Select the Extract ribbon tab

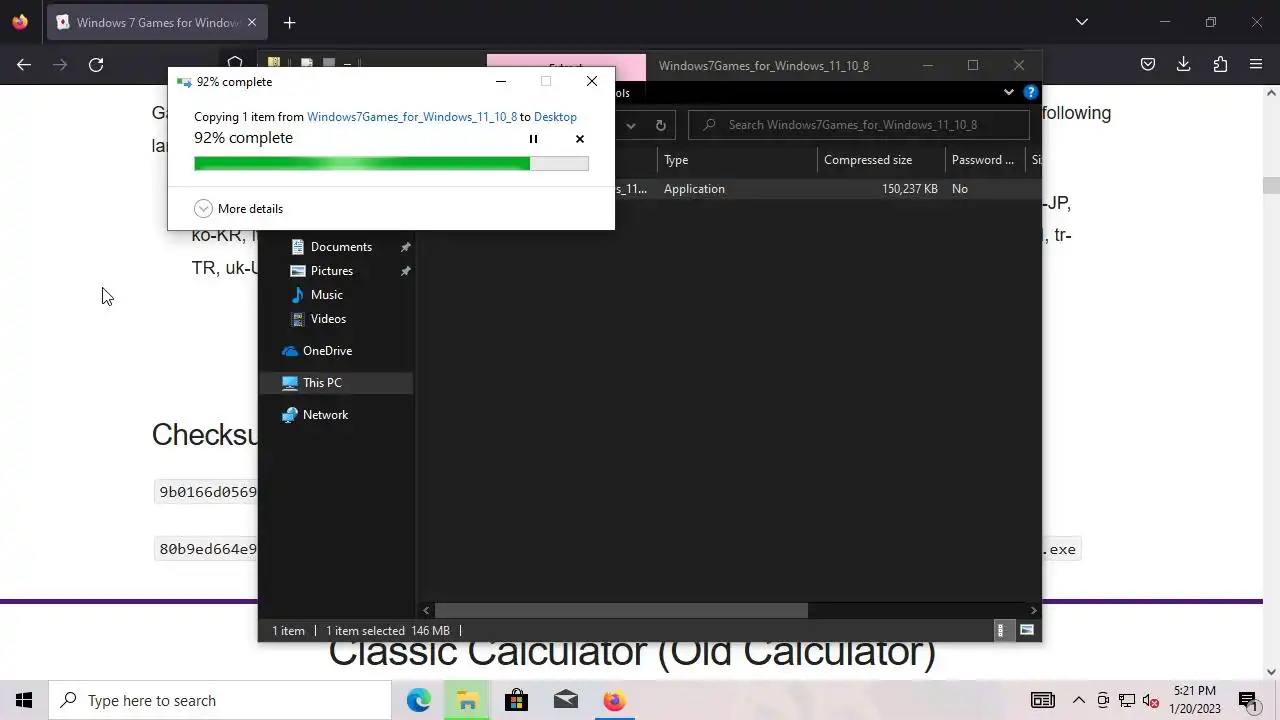coord(566,66)
